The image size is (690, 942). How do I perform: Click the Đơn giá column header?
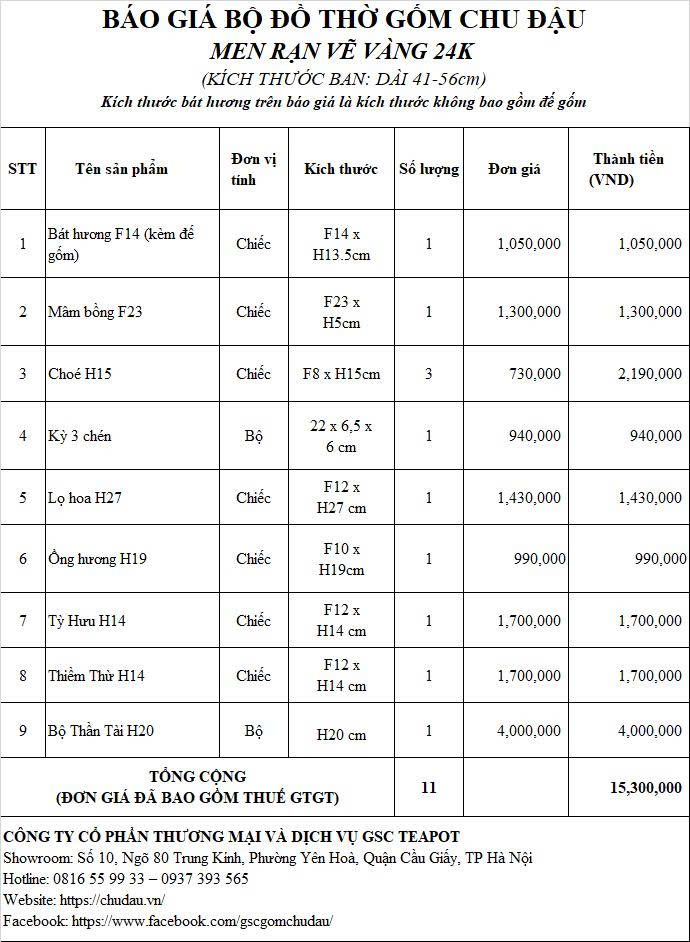click(516, 169)
